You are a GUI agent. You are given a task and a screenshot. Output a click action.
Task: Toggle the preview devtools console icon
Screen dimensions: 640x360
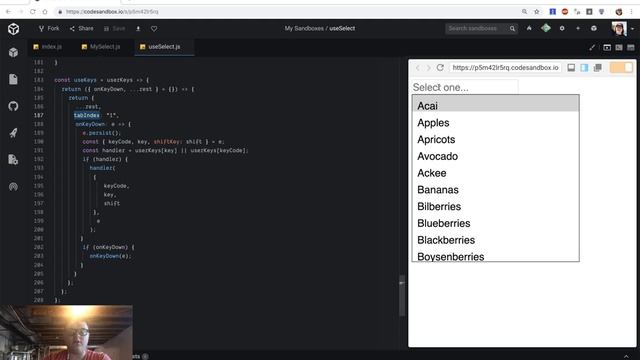click(x=571, y=68)
